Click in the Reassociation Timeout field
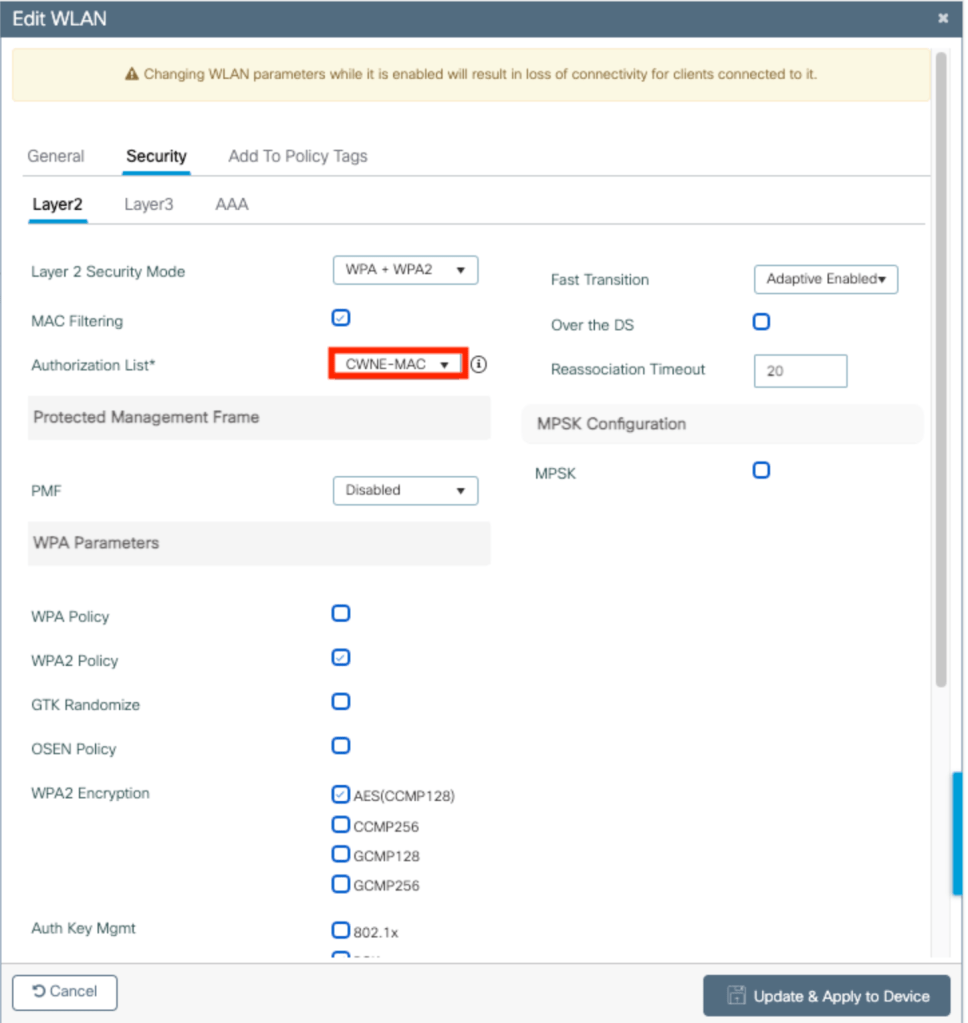This screenshot has height=1023, width=968. 800,371
